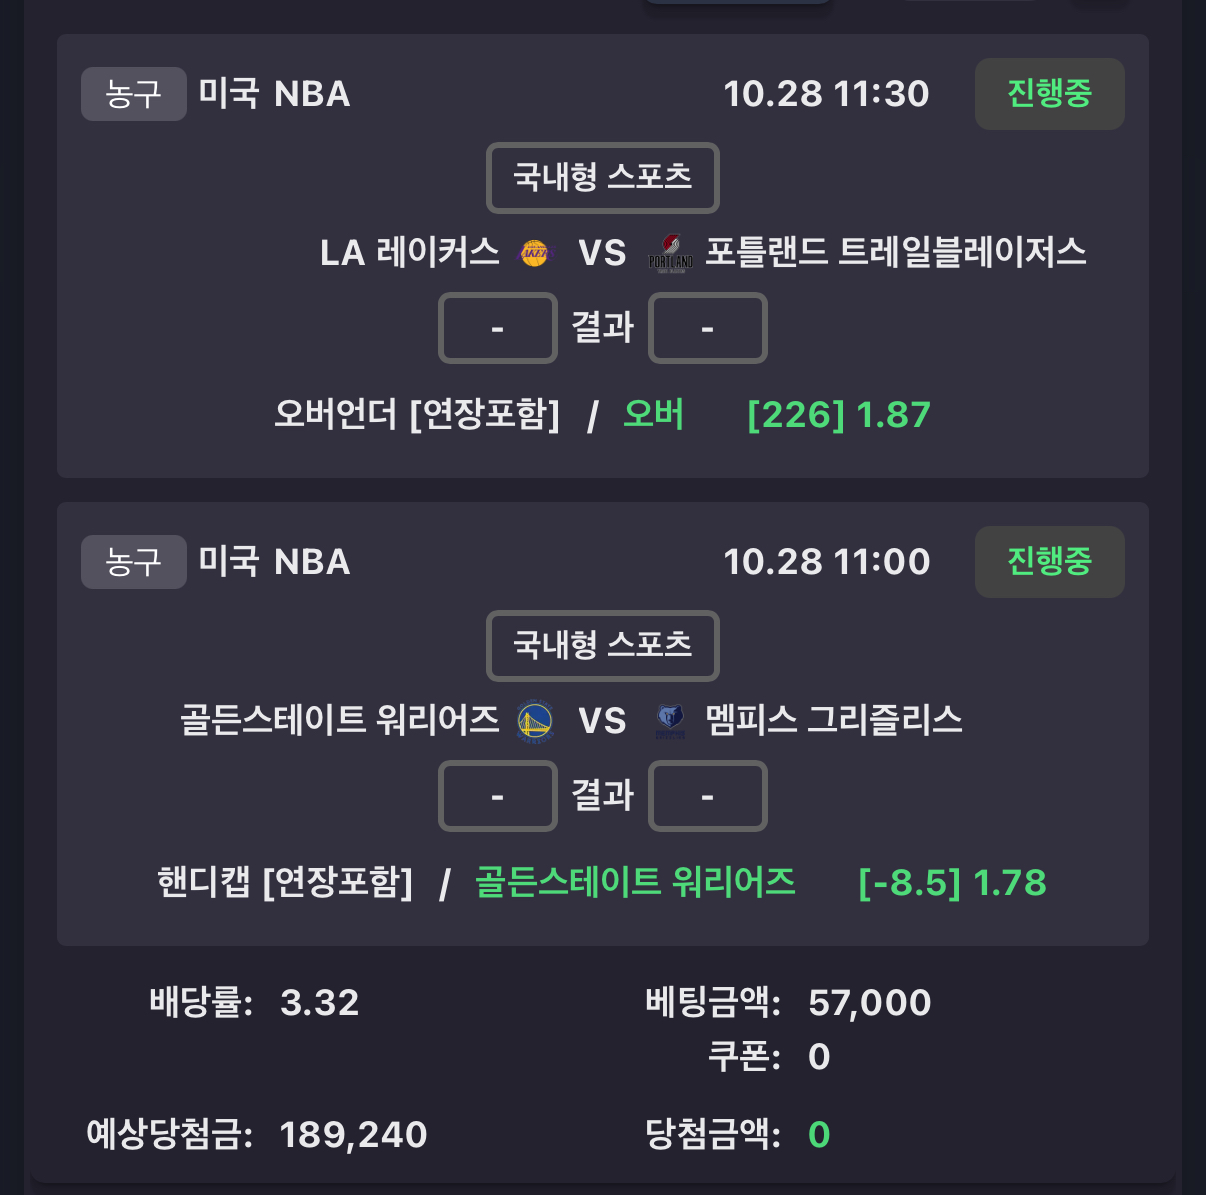Open the 포틀랜드 트레일블레이저스 team name
Image resolution: width=1206 pixels, height=1195 pixels.
click(x=895, y=252)
